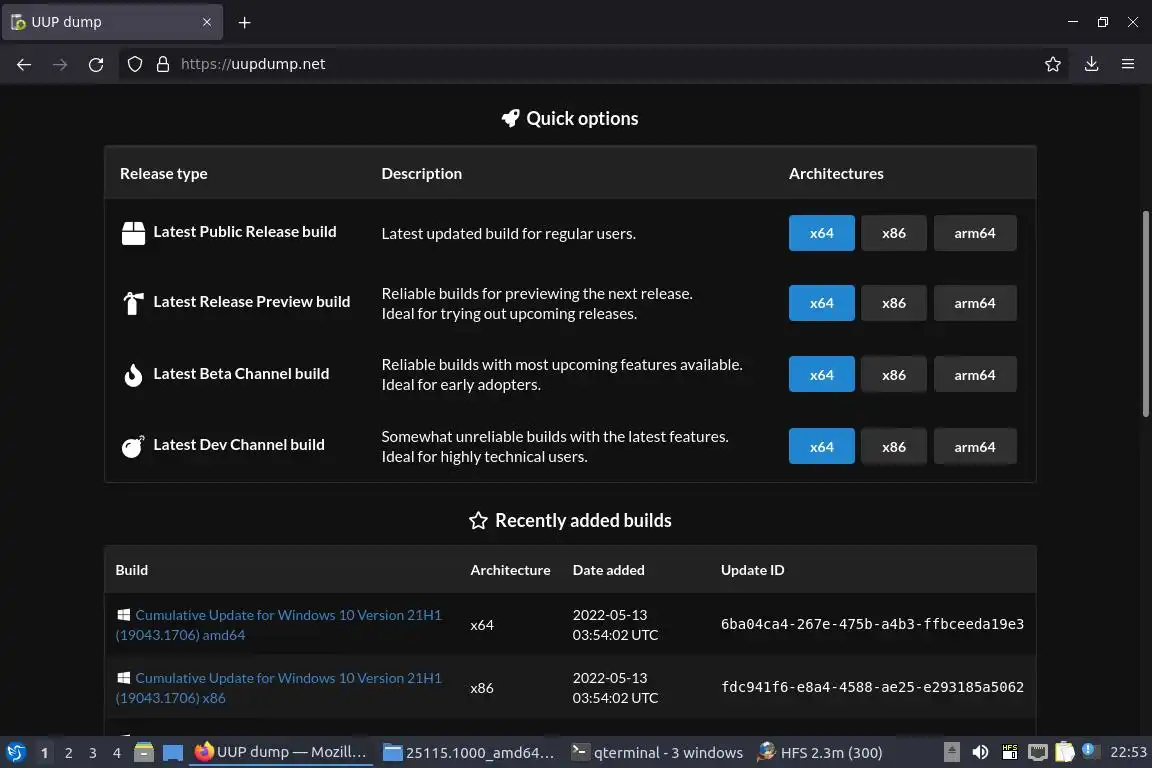
Task: Click the HFS tray icon
Action: (1009, 752)
